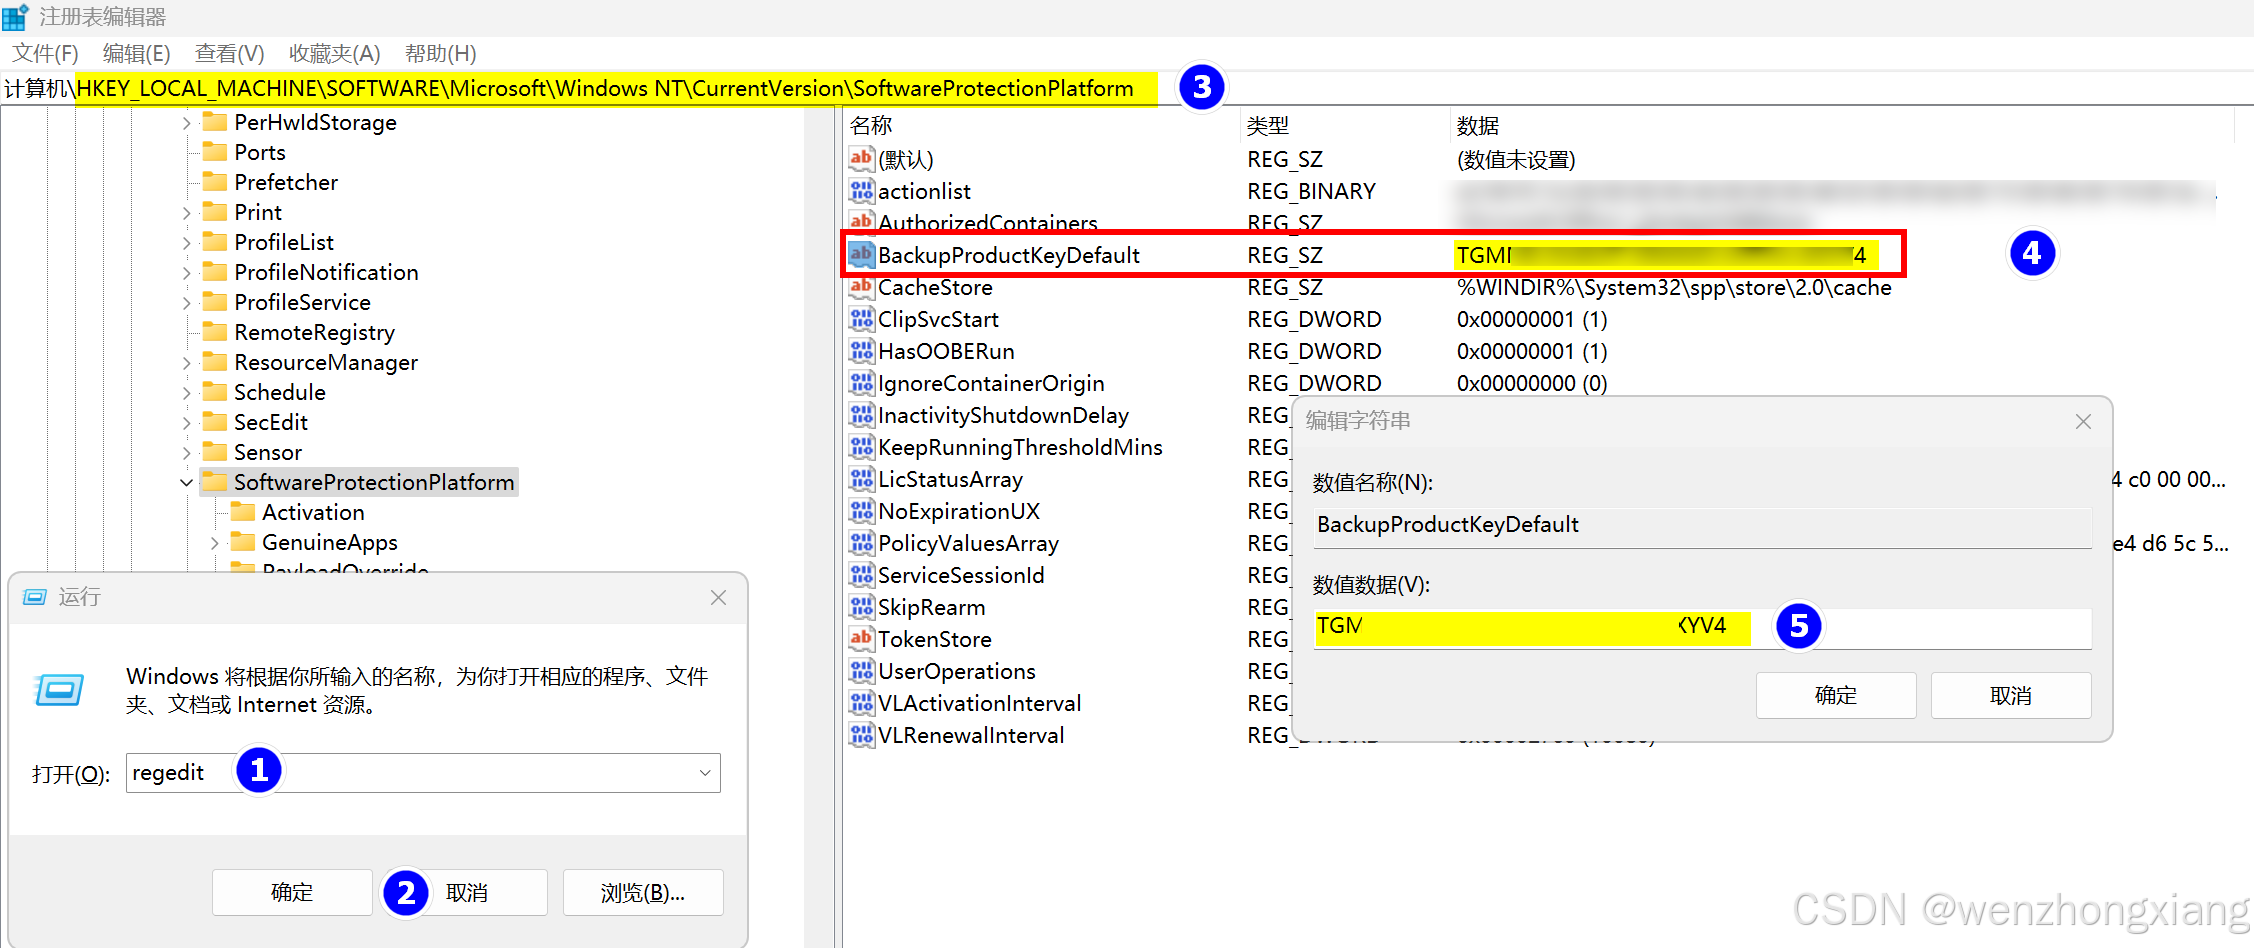
Task: Open the Run dialog 打开 combo dropdown arrow
Action: (x=705, y=773)
